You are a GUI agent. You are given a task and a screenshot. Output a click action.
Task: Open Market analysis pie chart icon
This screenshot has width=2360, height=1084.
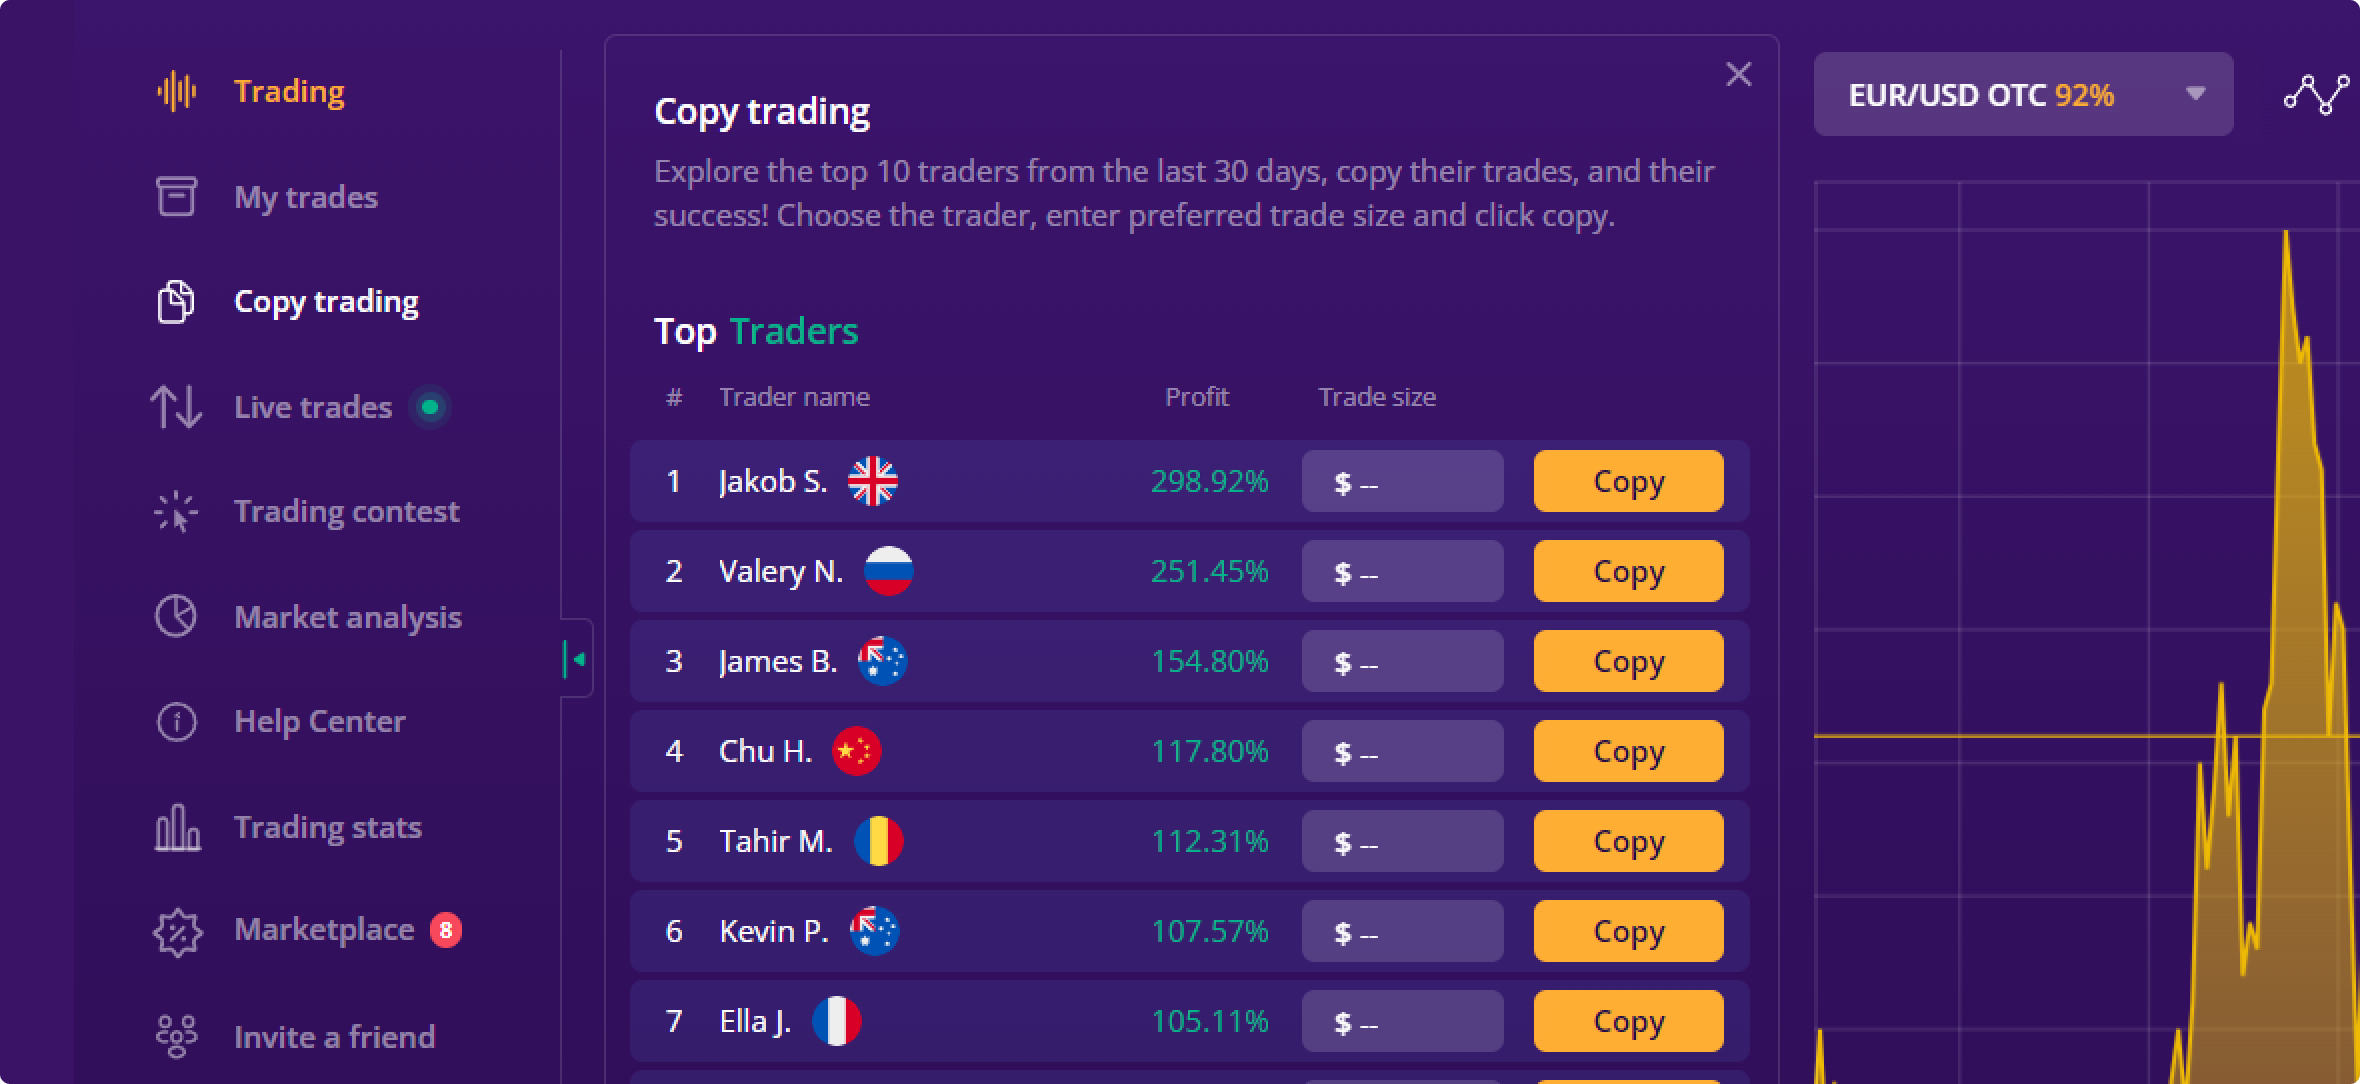[x=176, y=616]
